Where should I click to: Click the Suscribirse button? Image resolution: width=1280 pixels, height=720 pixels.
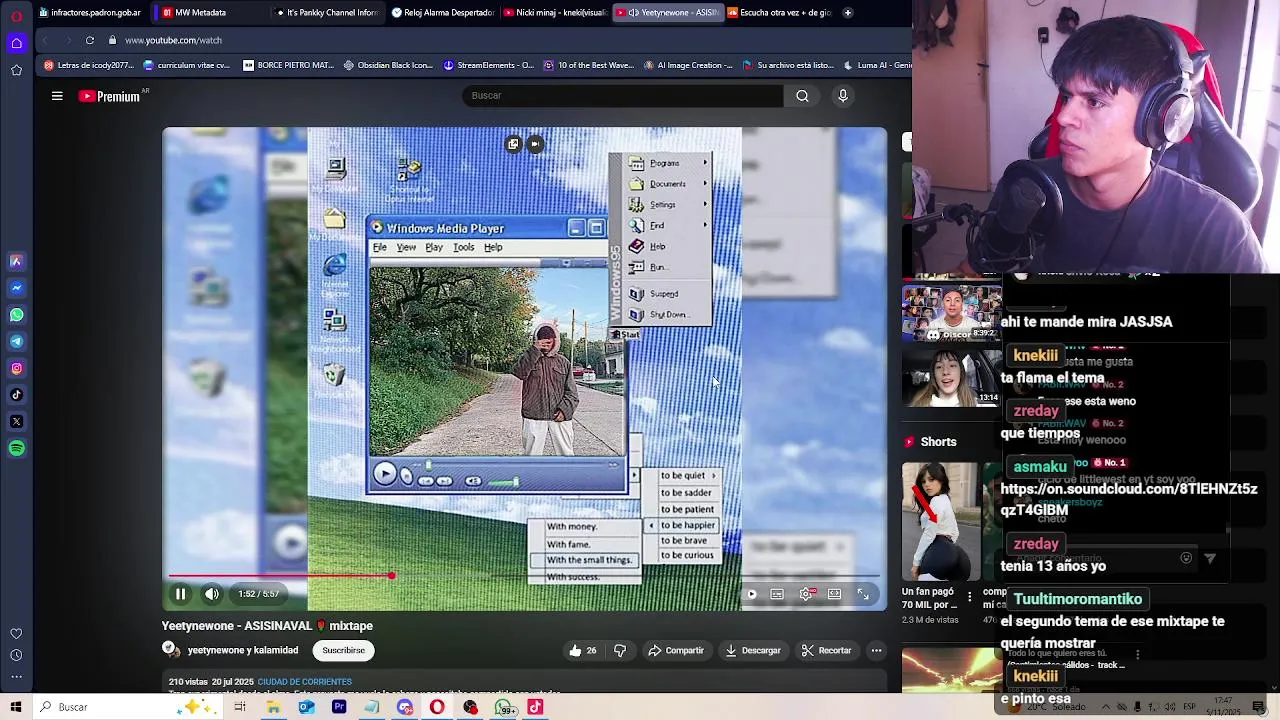(x=343, y=650)
